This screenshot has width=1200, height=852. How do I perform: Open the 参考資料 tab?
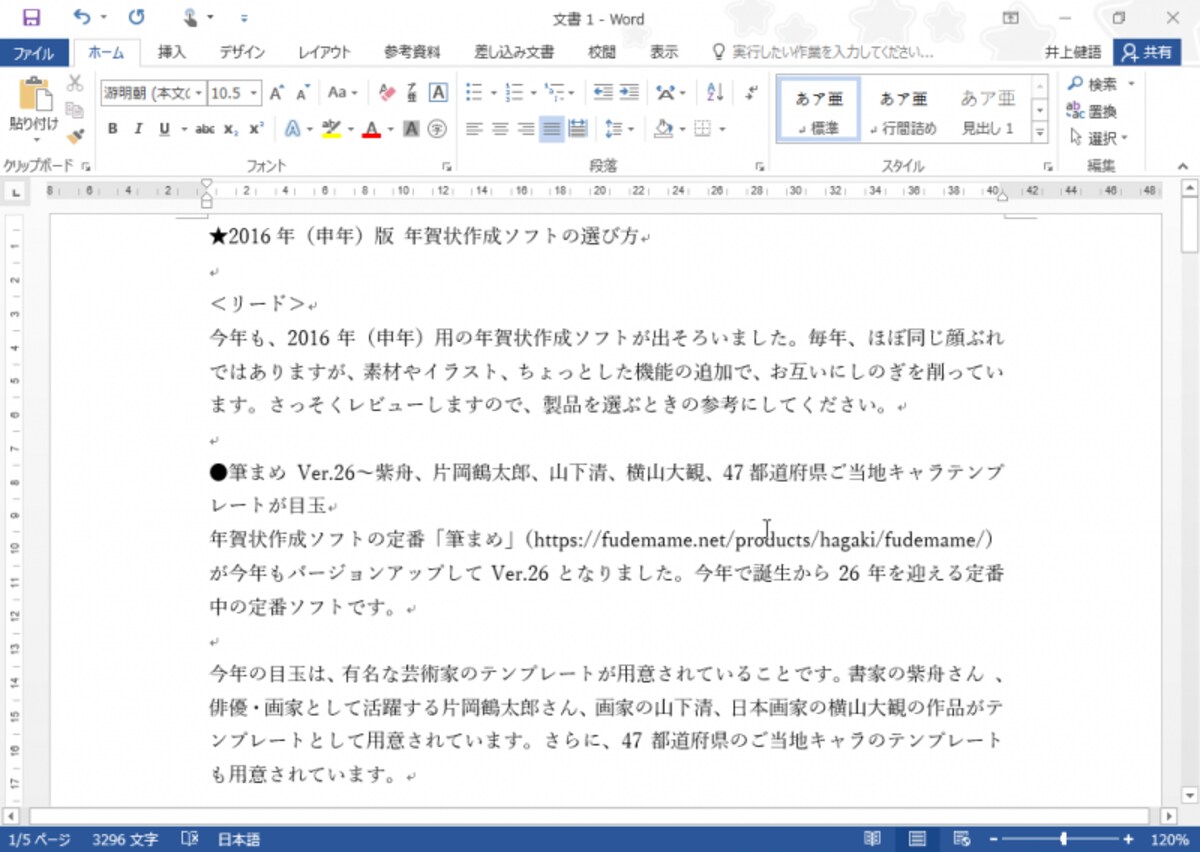(413, 53)
